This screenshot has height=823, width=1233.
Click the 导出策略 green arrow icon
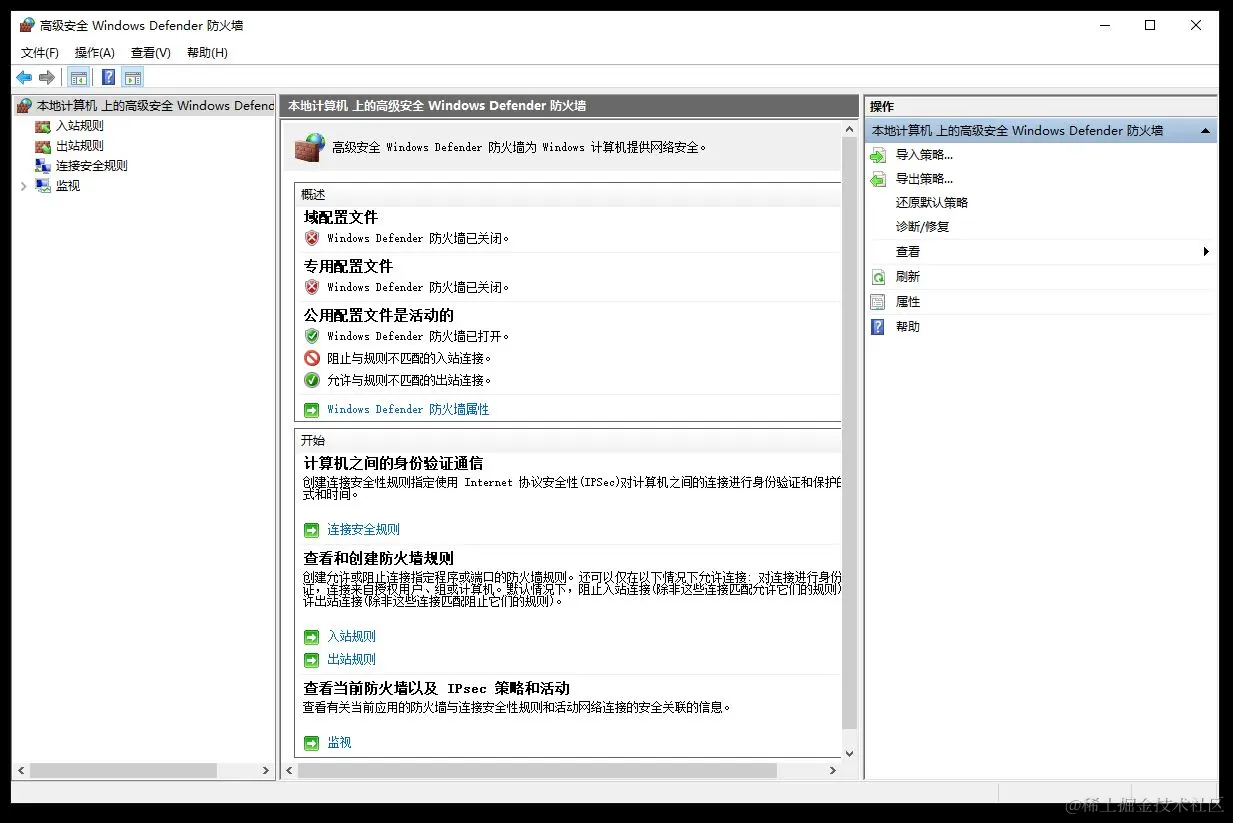(x=878, y=179)
